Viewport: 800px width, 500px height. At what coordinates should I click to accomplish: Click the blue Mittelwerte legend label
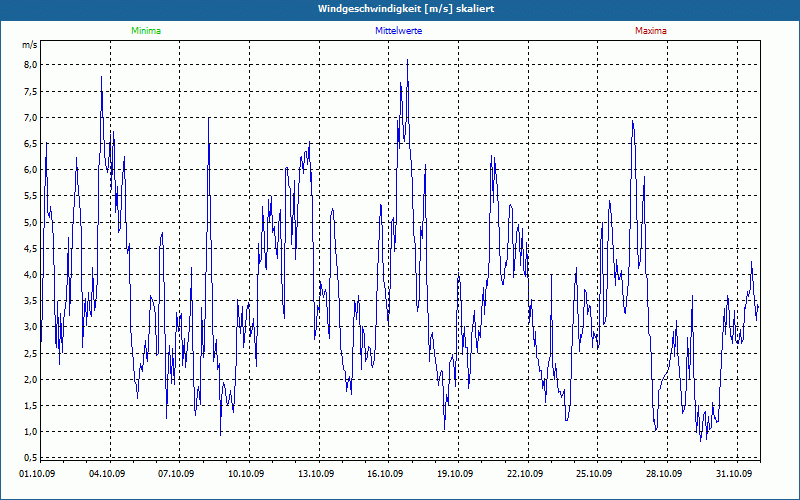pos(398,31)
